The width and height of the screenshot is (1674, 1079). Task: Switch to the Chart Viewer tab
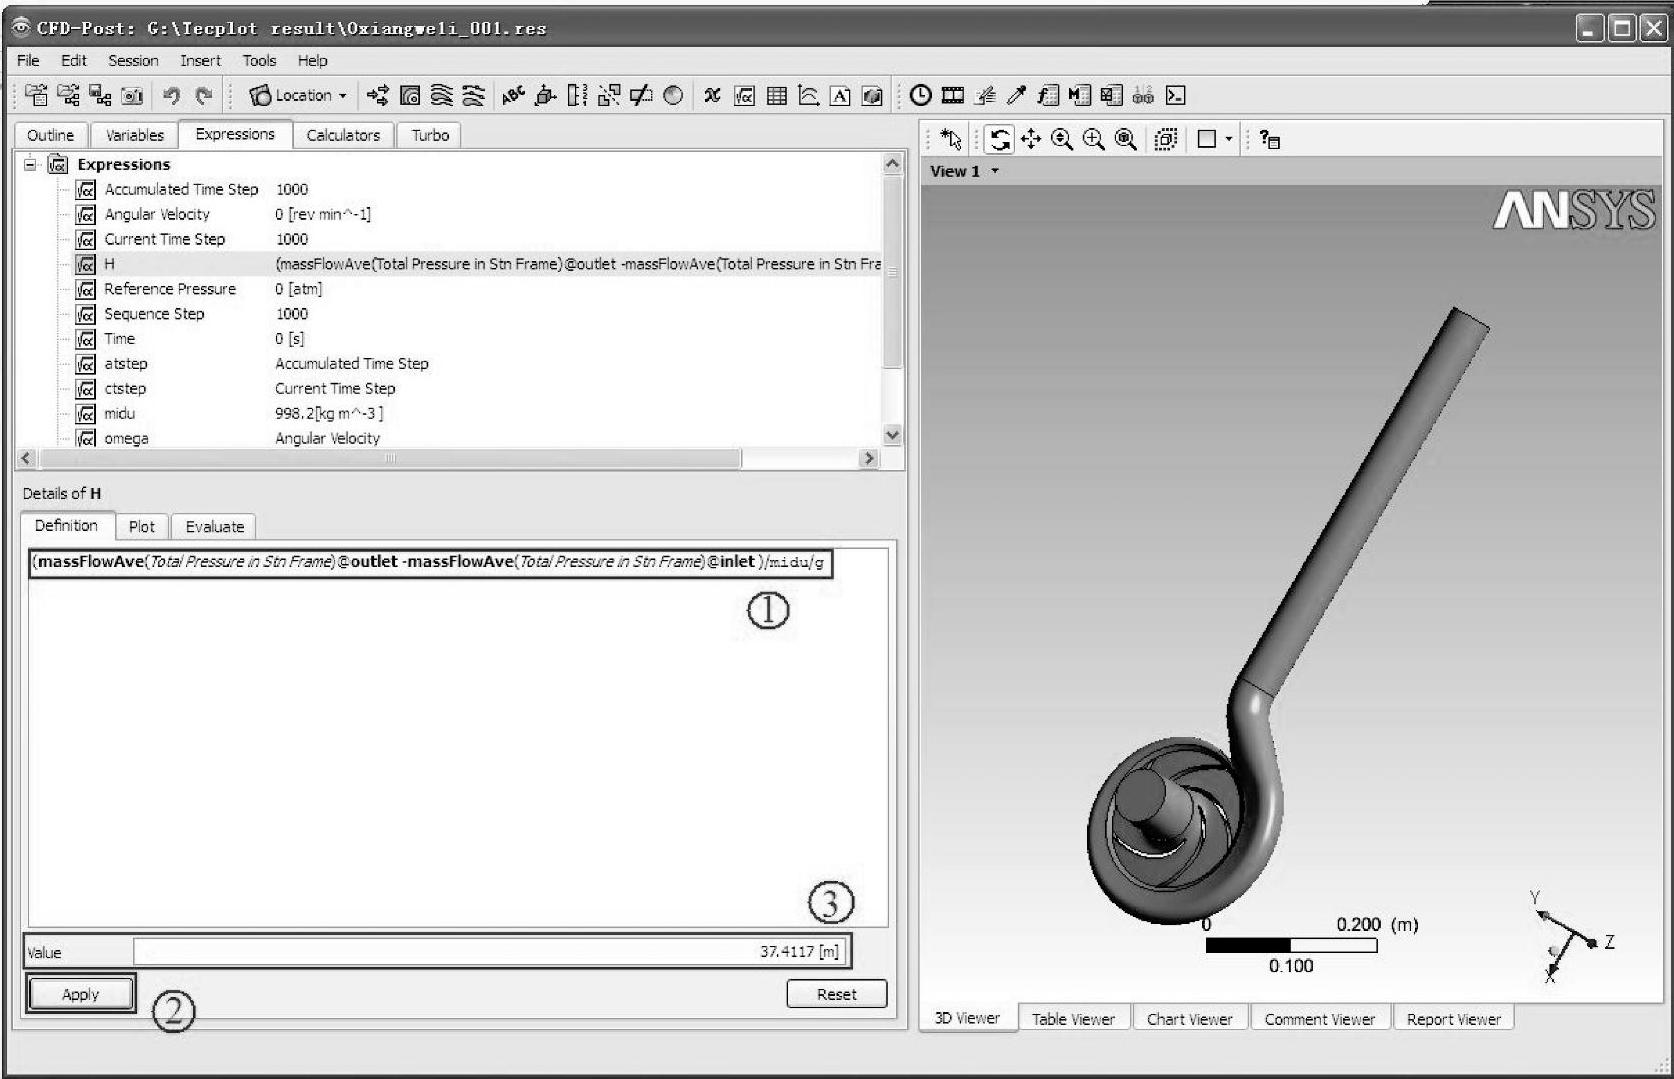pyautogui.click(x=1189, y=1019)
